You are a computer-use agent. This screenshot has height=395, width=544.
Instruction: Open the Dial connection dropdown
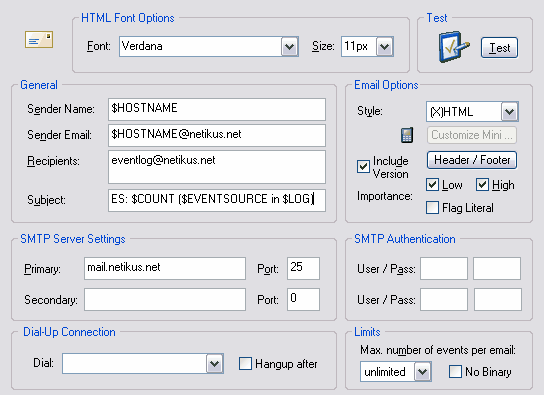tap(143, 363)
